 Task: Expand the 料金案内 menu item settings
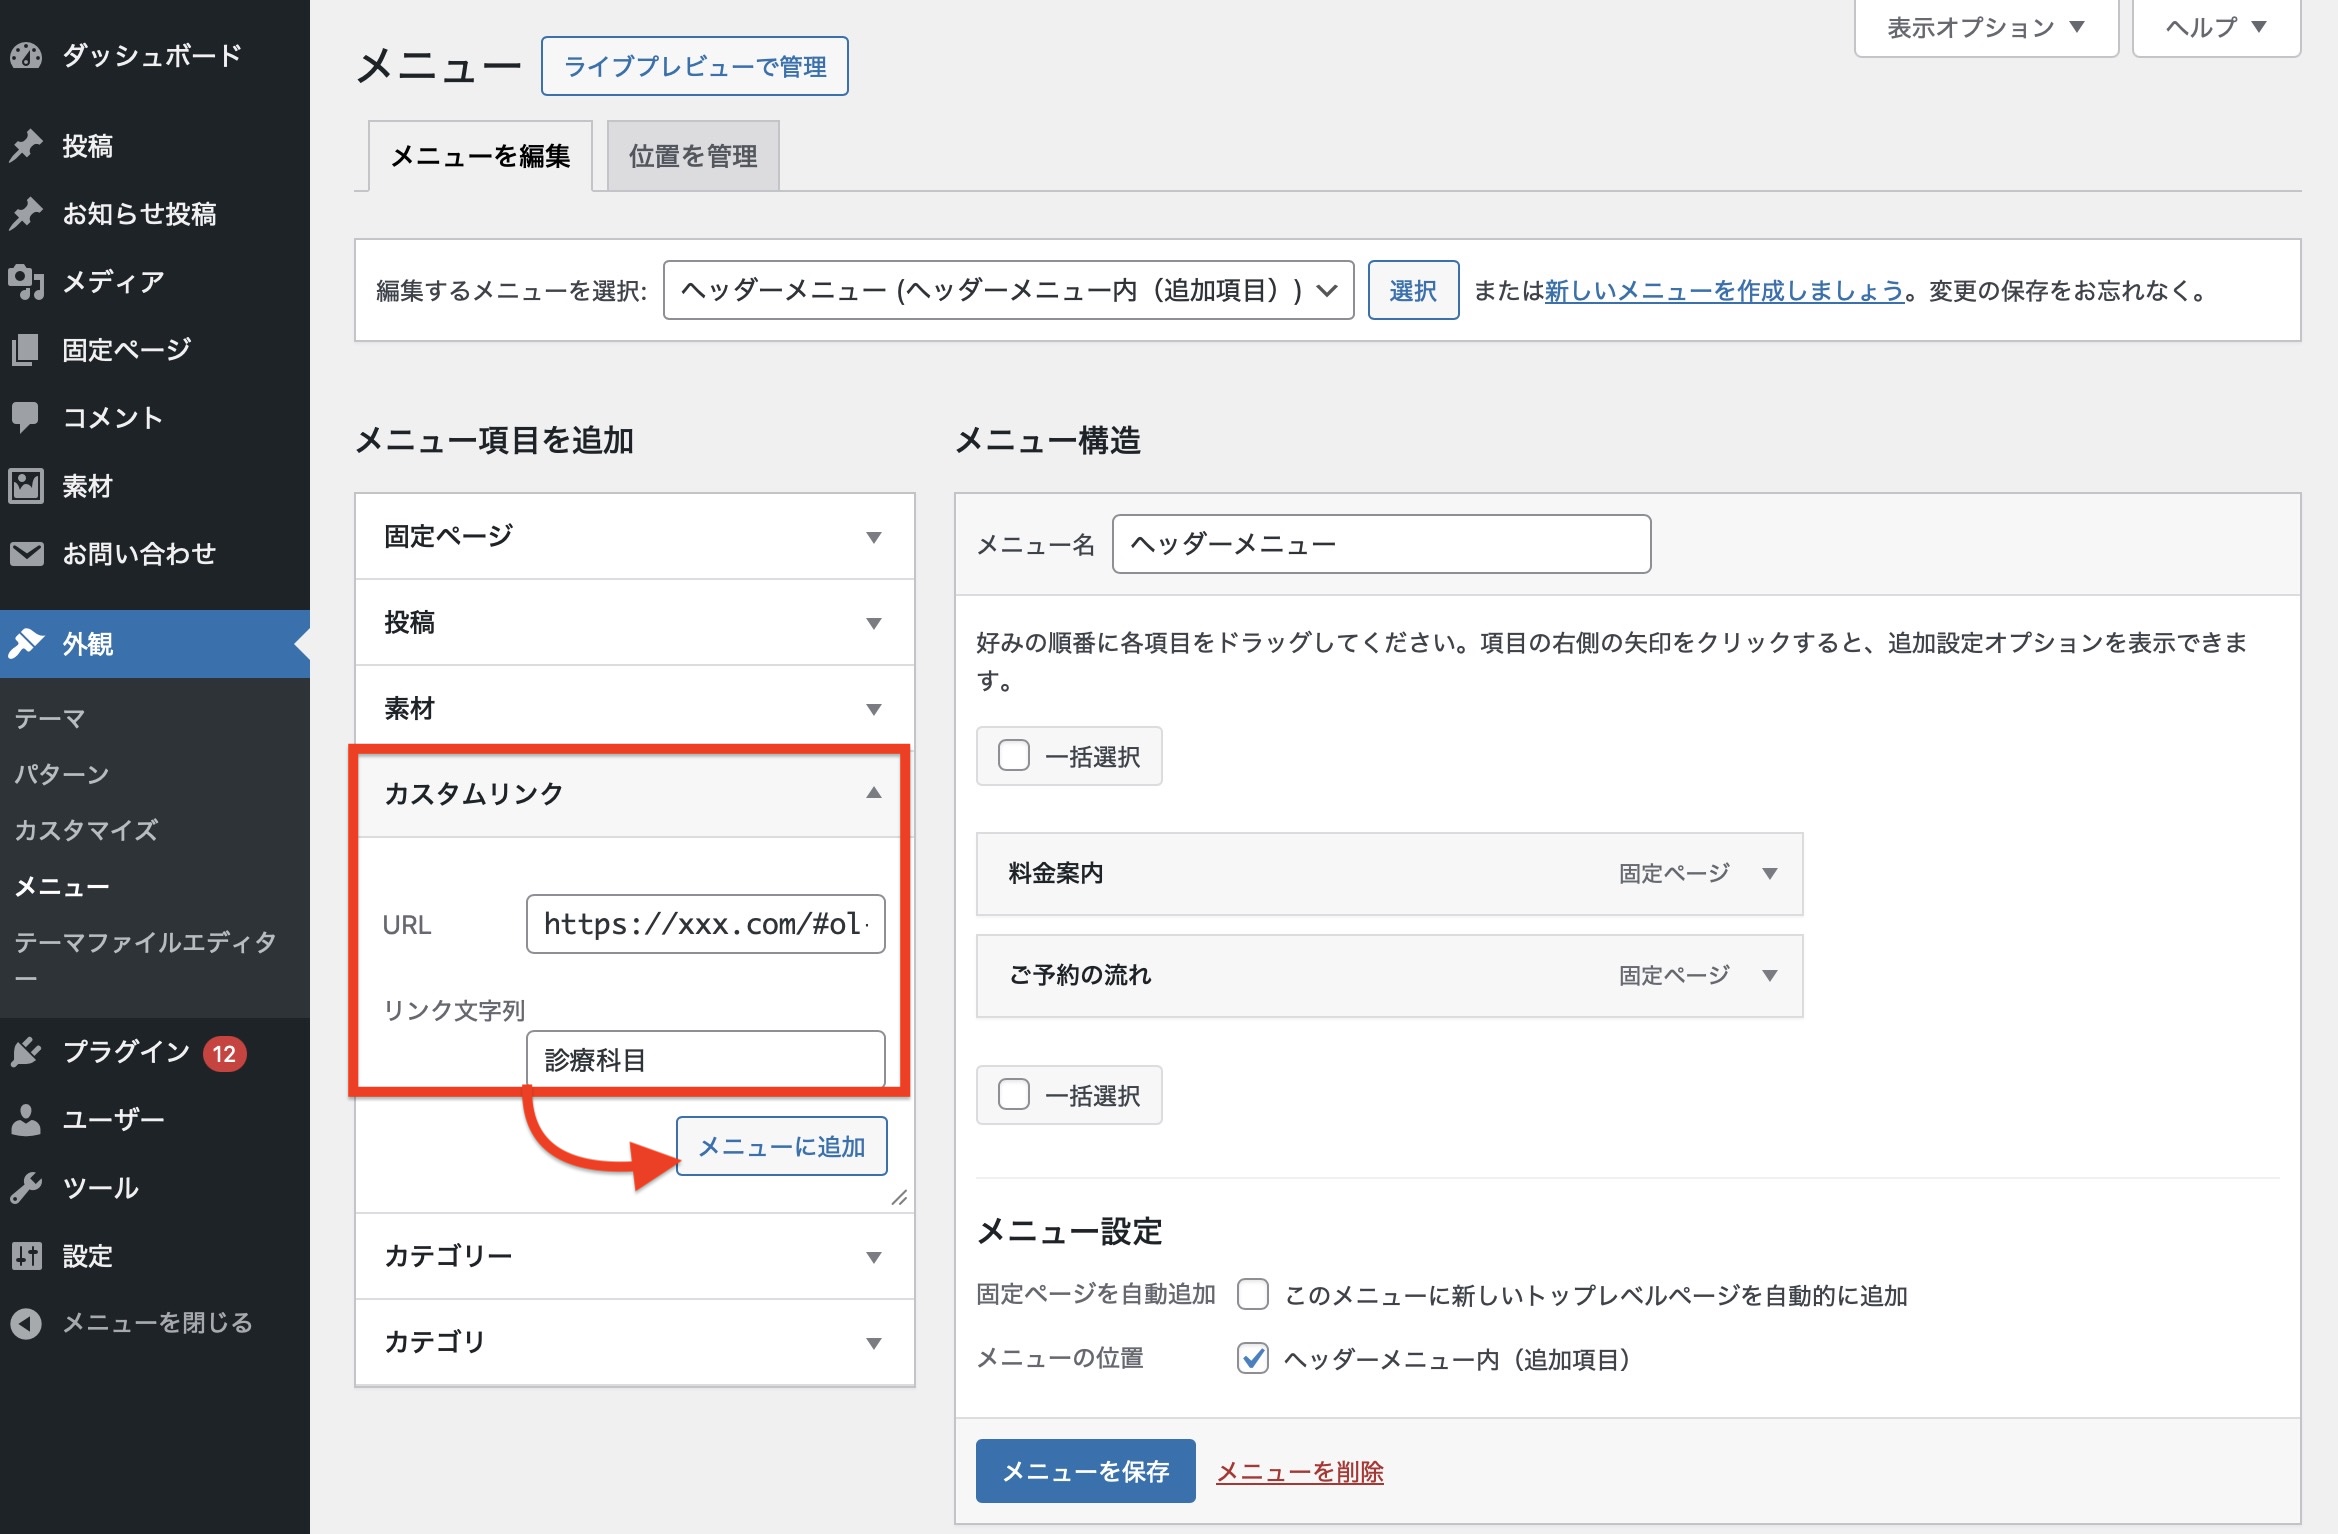pyautogui.click(x=1769, y=873)
